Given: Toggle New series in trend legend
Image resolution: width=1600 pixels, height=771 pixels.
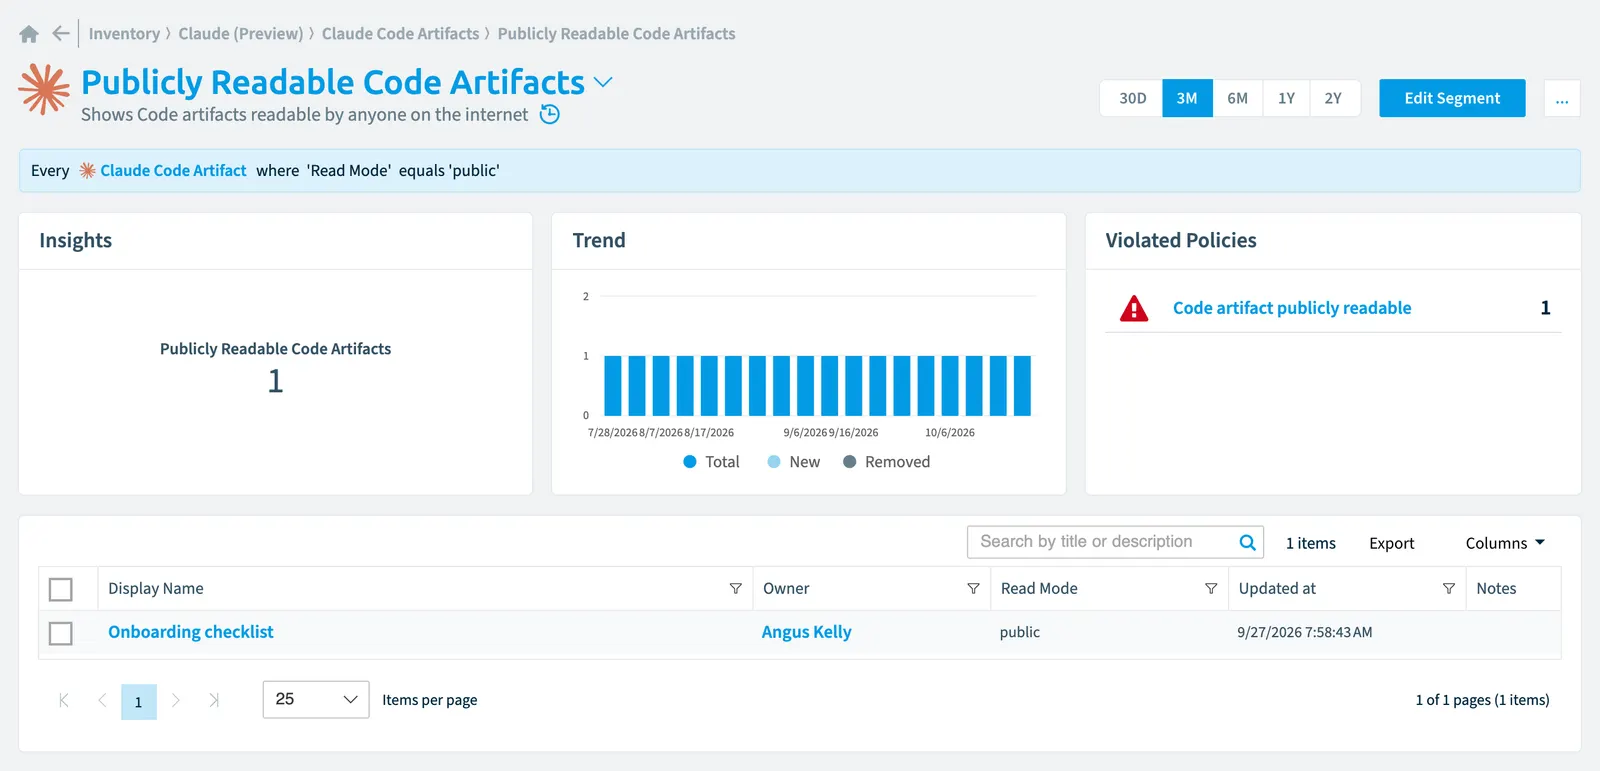Looking at the screenshot, I should (x=793, y=462).
